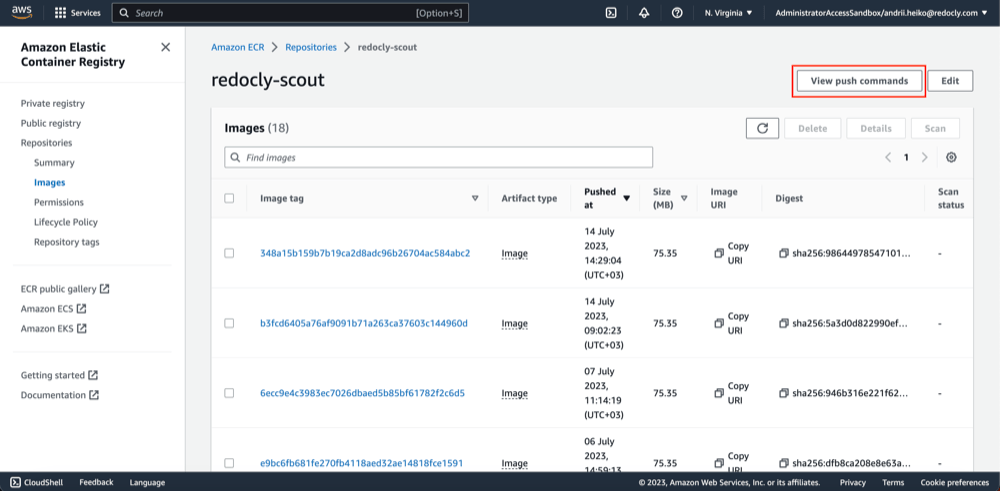The width and height of the screenshot is (1000, 491).
Task: Select Repositories in the sidebar
Action: pyautogui.click(x=46, y=143)
